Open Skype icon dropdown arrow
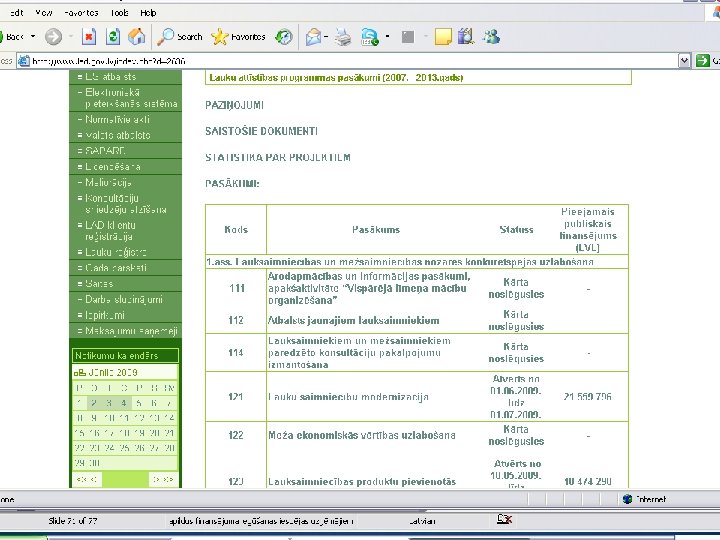 click(x=388, y=36)
